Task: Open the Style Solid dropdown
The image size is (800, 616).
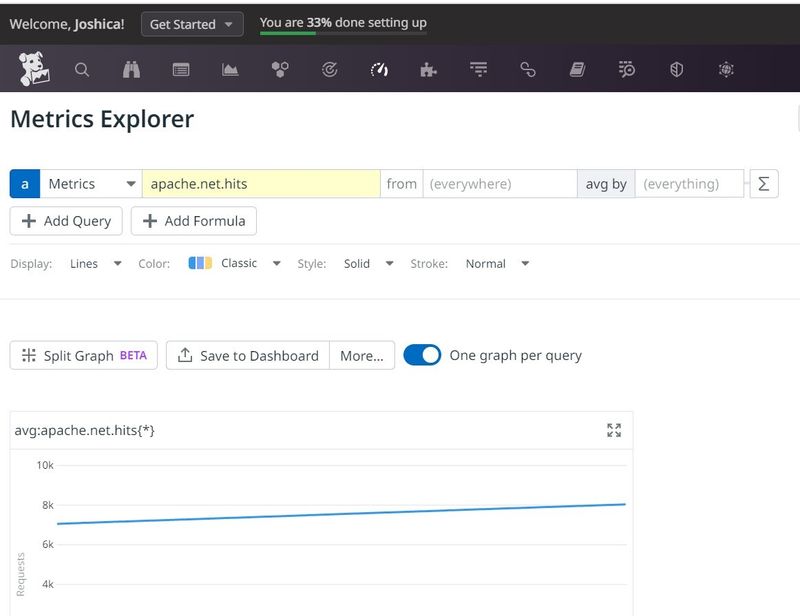Action: tap(368, 264)
